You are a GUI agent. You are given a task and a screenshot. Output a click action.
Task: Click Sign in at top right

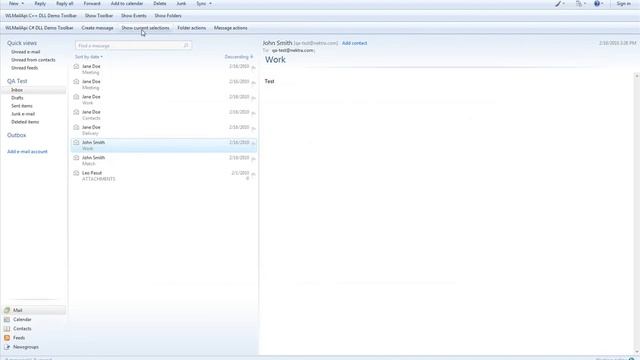point(623,4)
